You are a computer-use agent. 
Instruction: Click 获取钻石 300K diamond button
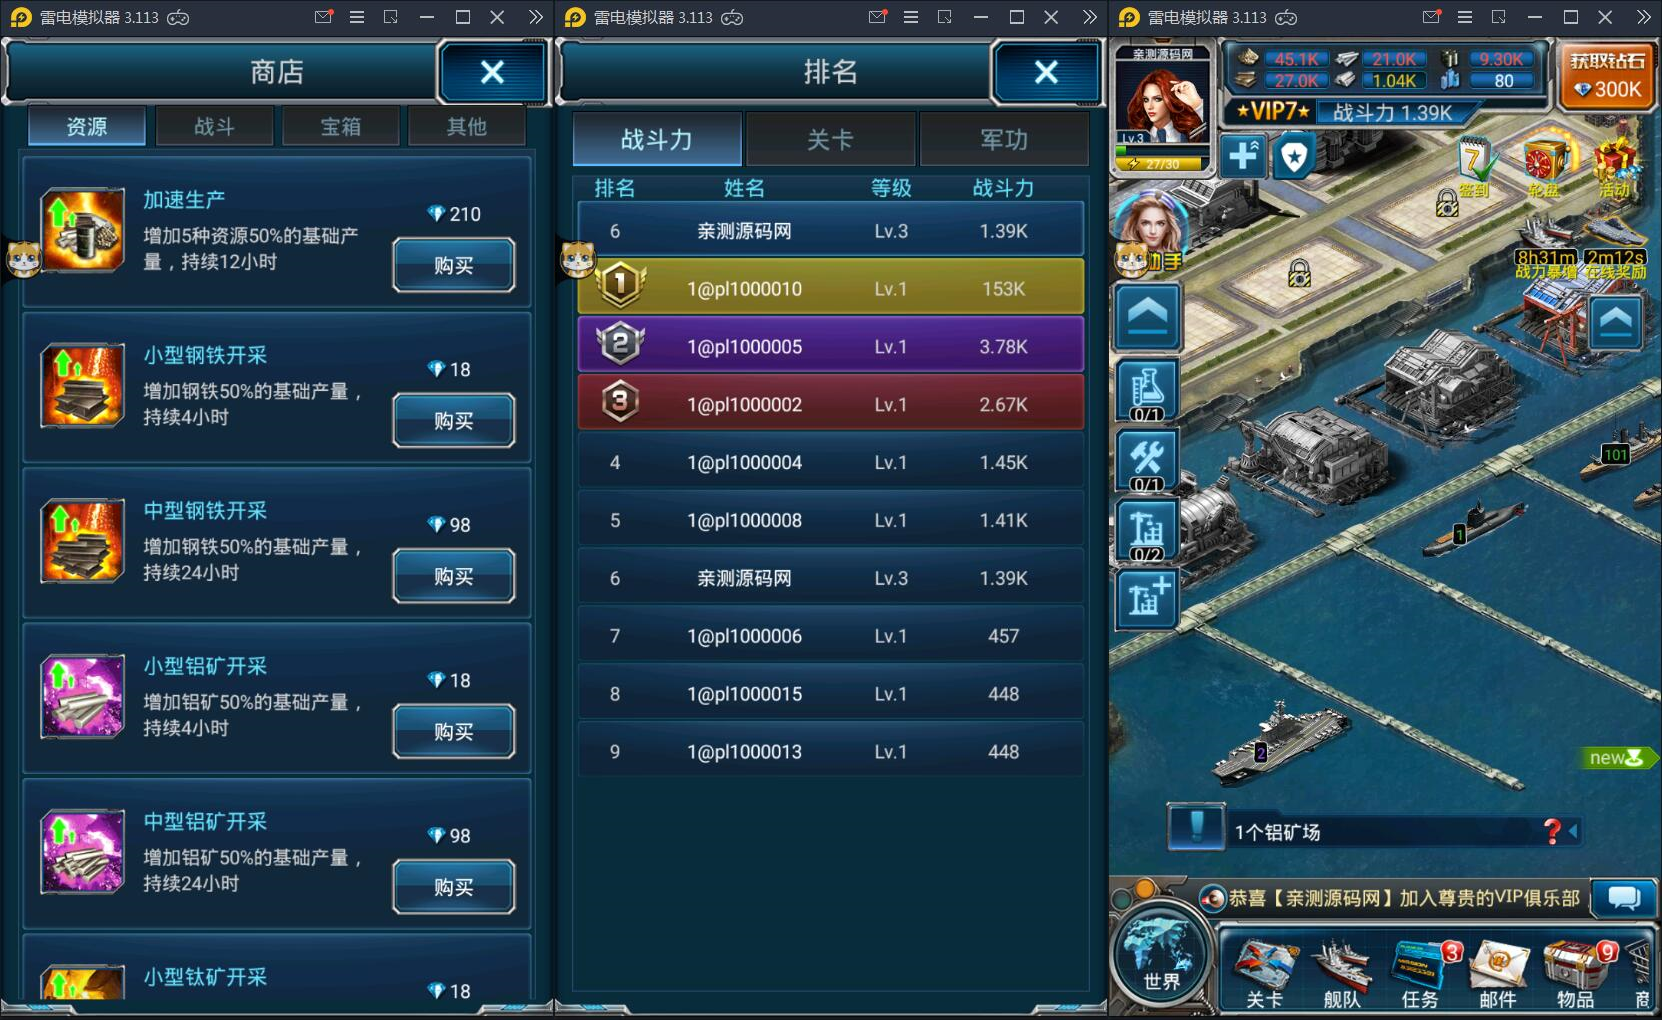[1608, 76]
